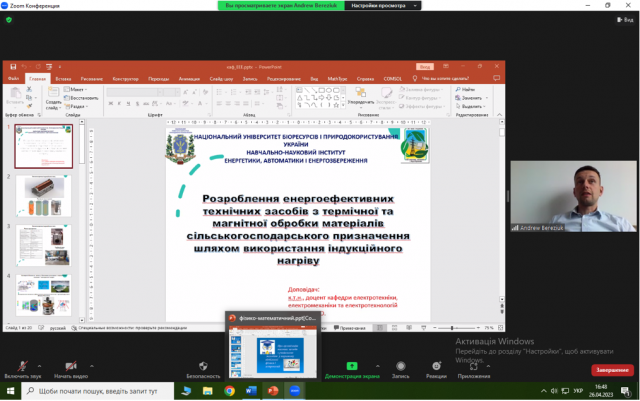Expand video options caret next to camera
The image size is (640, 401).
point(92,366)
